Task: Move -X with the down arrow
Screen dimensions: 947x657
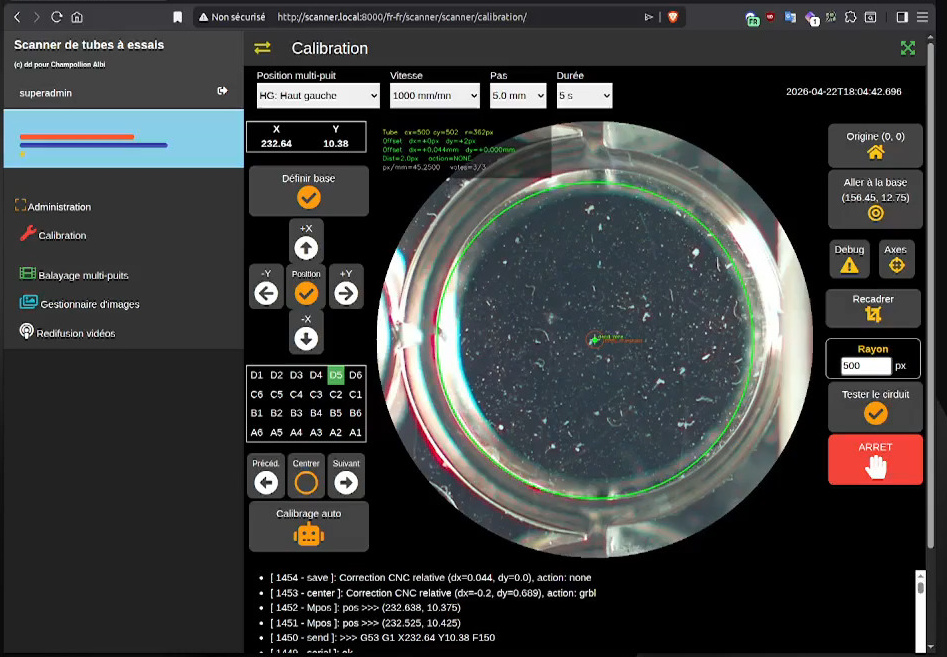Action: tap(306, 332)
